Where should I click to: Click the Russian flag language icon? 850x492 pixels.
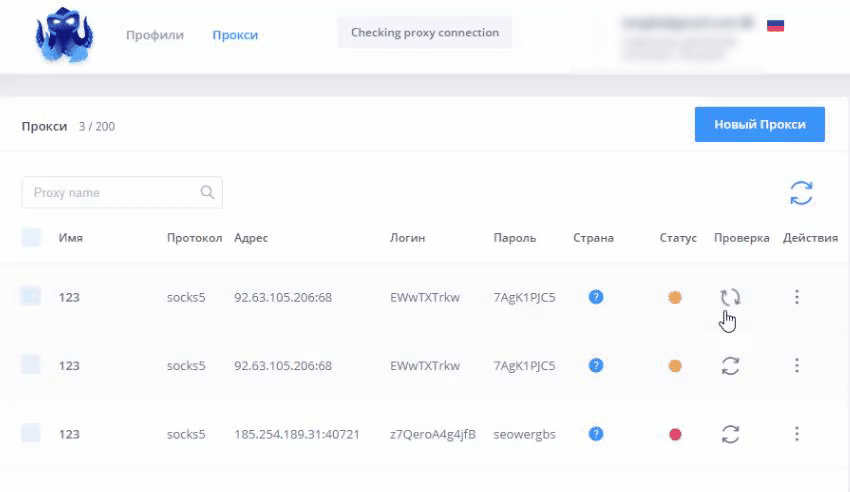tap(775, 25)
